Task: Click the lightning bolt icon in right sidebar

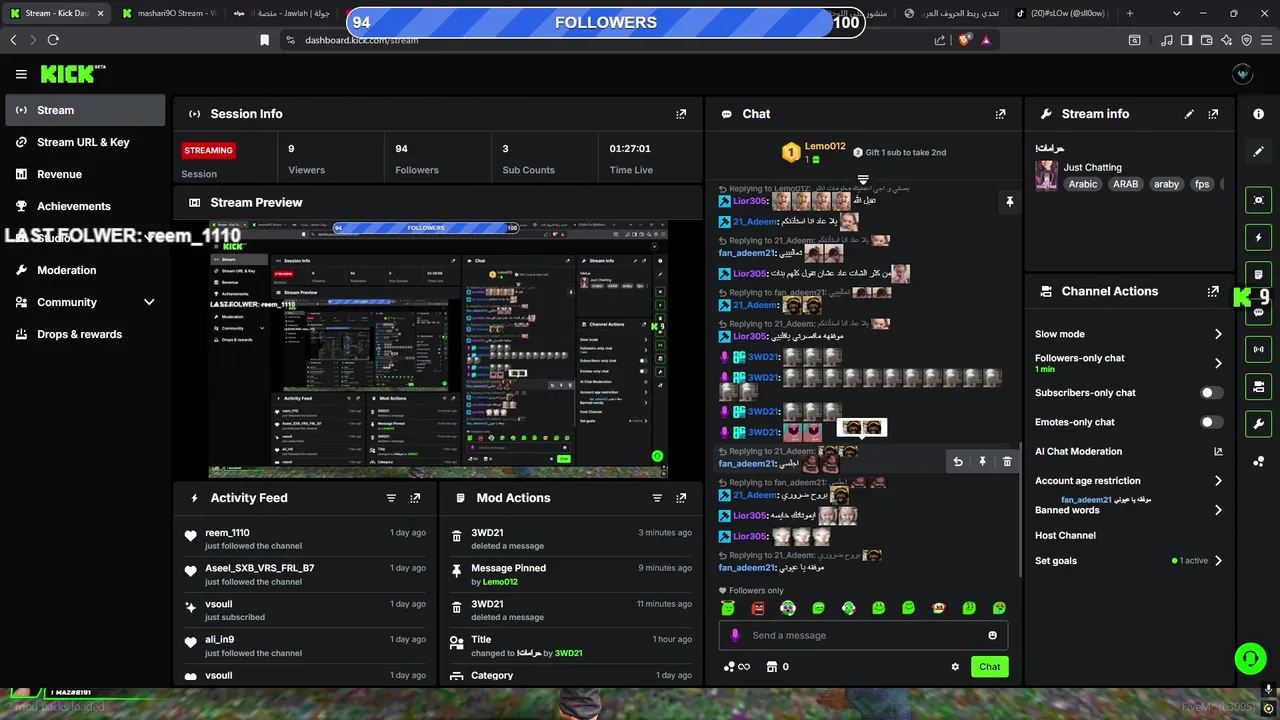Action: coord(1258,238)
